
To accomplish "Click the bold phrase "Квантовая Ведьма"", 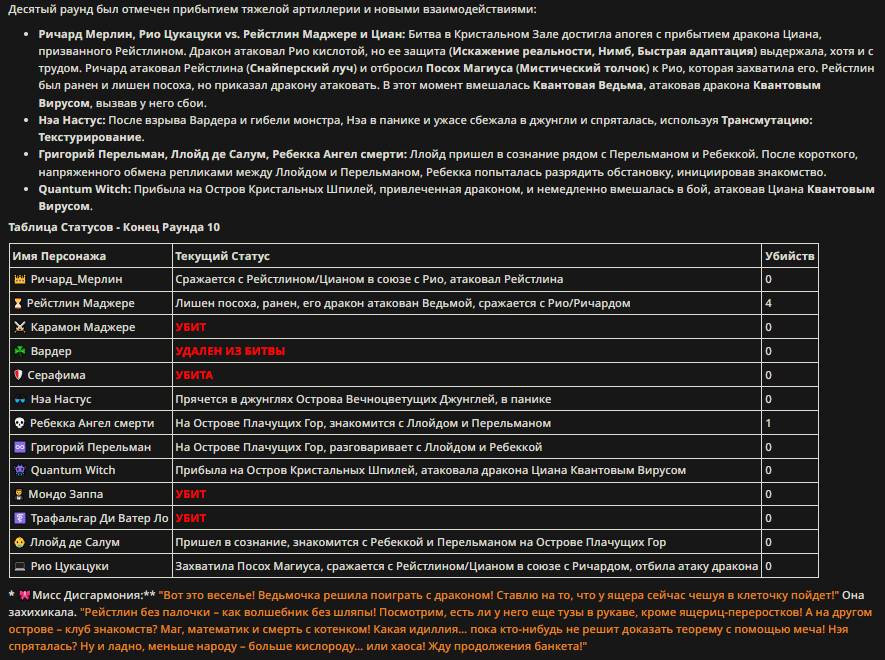I will click(x=588, y=85).
